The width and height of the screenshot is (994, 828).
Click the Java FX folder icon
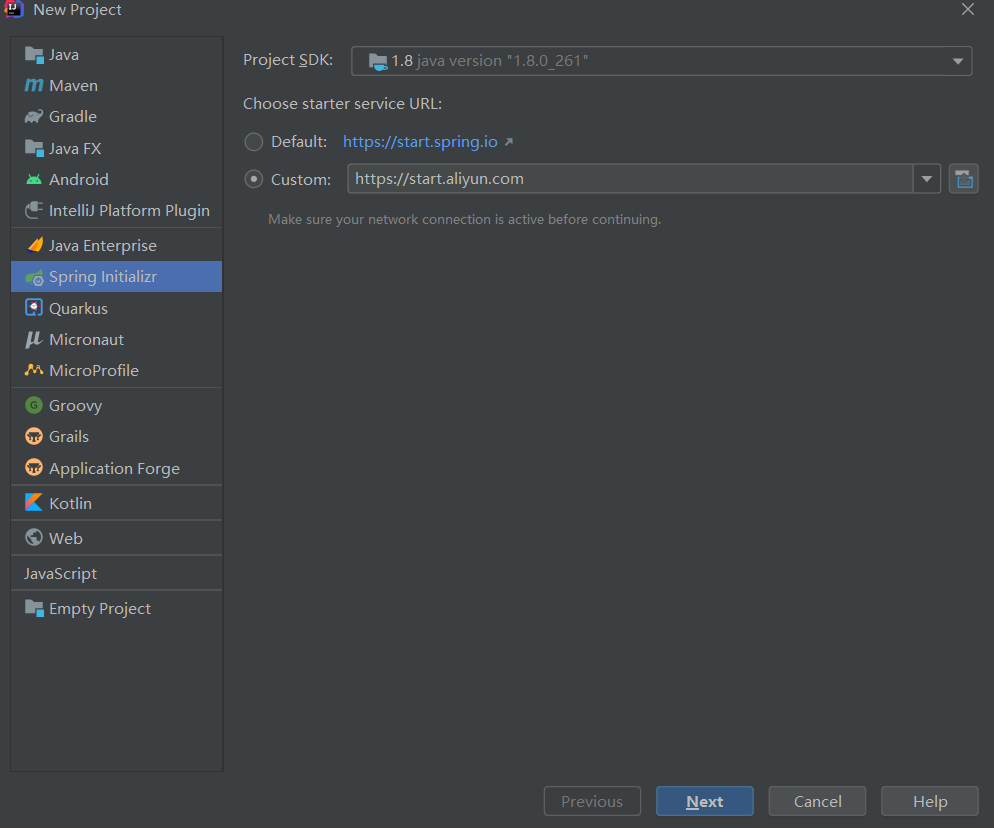pyautogui.click(x=34, y=148)
